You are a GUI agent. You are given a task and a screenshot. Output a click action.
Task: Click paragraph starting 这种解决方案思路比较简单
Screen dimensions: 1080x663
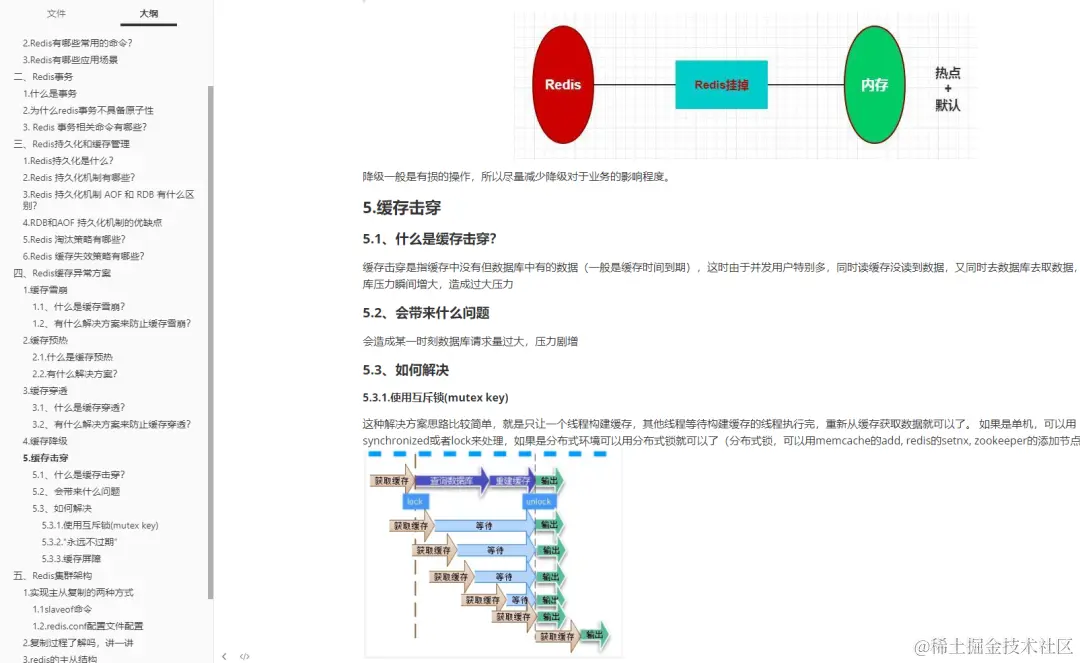tap(720, 432)
